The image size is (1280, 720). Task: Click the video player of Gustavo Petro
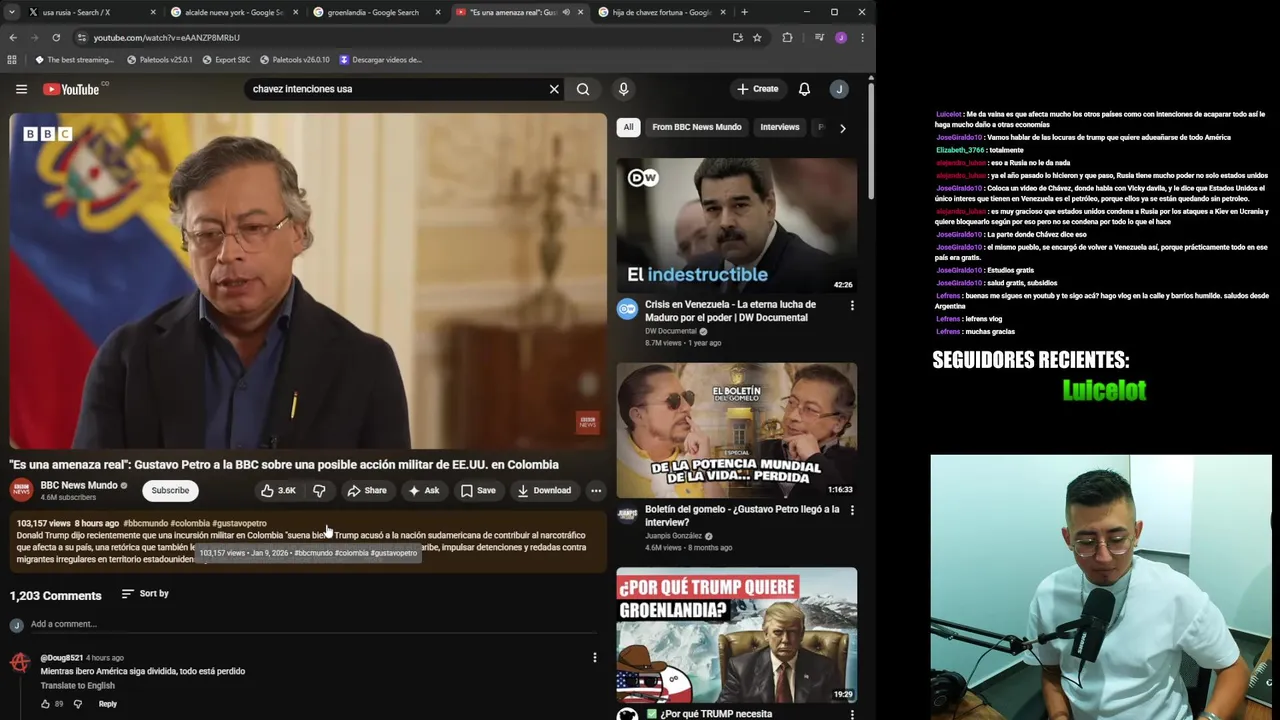[308, 281]
